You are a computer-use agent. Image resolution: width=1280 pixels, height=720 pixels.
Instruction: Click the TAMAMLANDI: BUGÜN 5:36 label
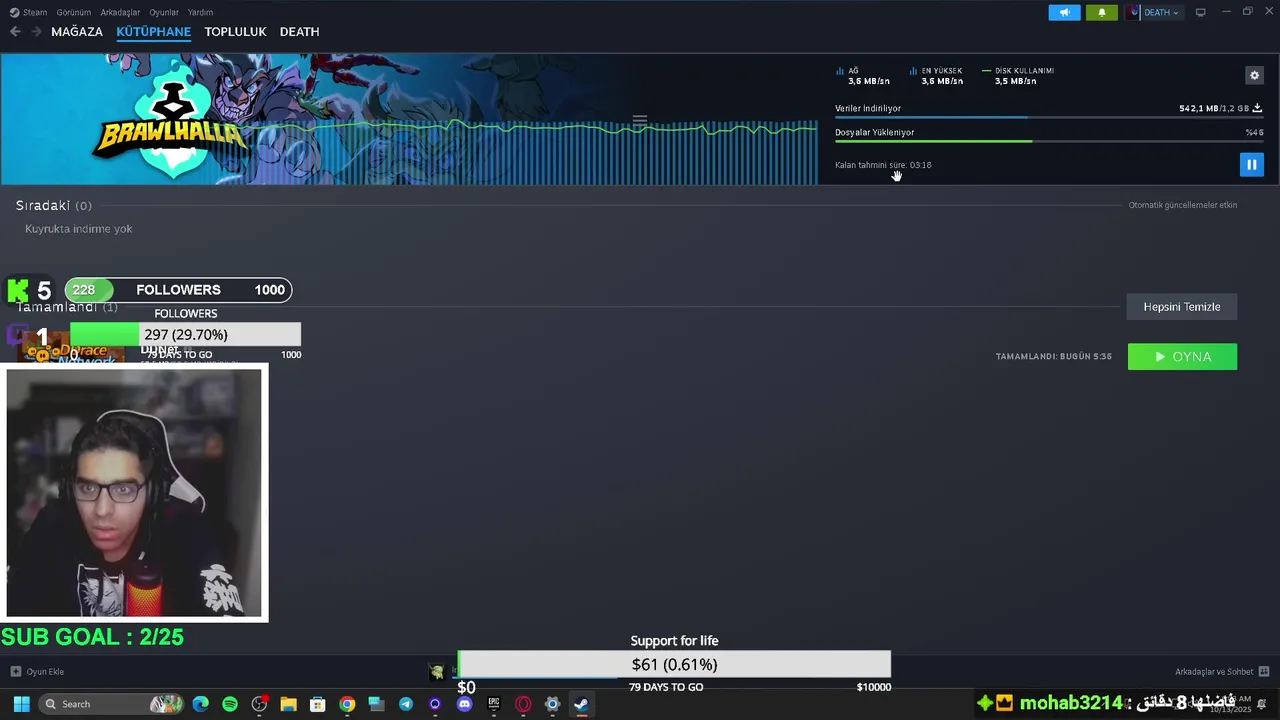(x=1053, y=357)
